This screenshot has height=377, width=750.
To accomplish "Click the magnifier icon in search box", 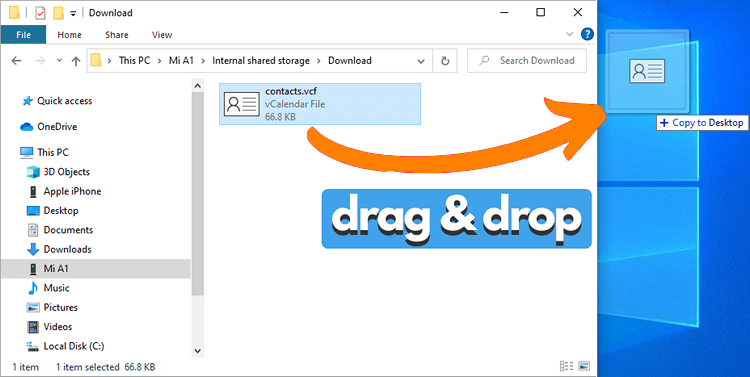I will click(485, 61).
